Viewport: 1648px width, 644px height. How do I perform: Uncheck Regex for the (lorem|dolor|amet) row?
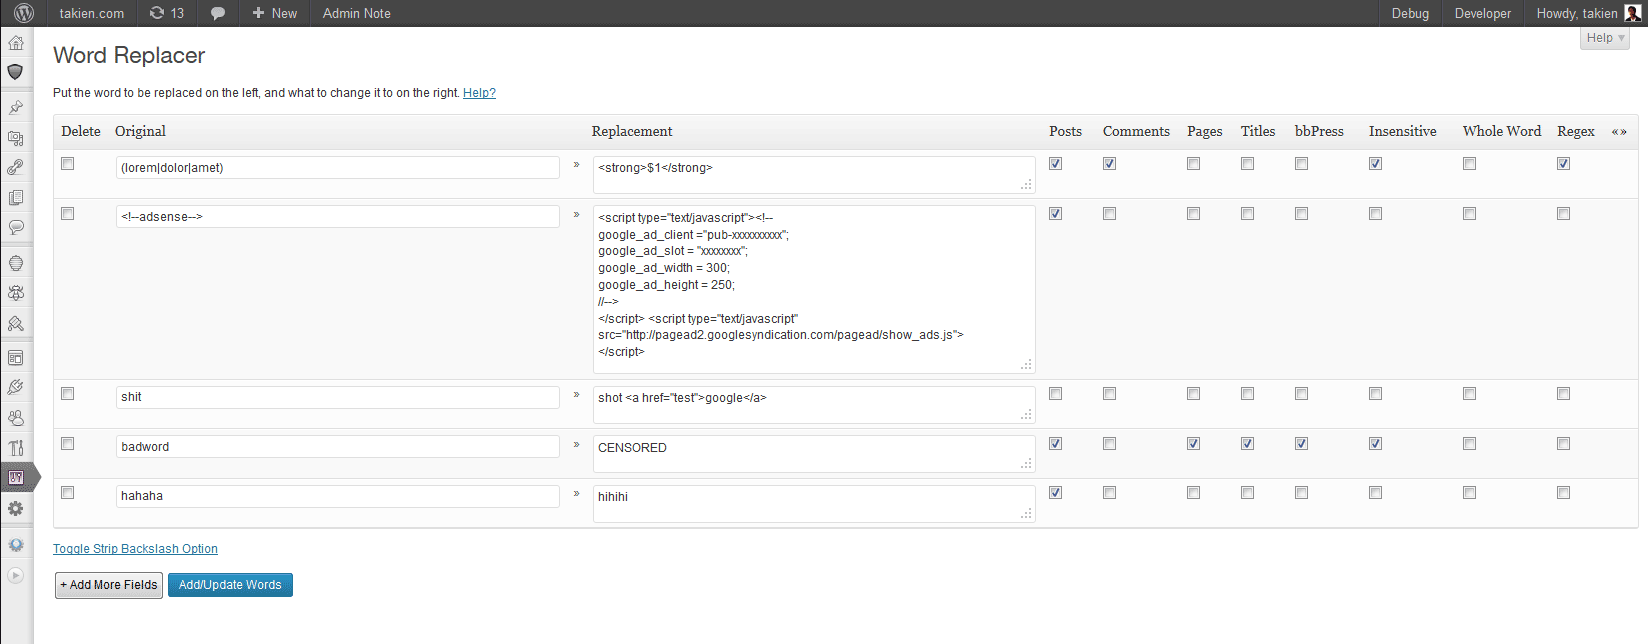click(x=1563, y=164)
